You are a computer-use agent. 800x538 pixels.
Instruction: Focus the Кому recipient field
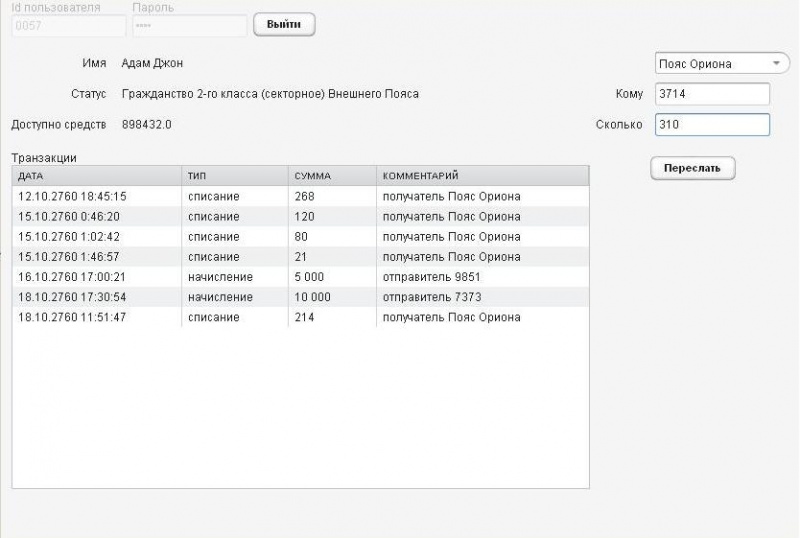pyautogui.click(x=712, y=94)
